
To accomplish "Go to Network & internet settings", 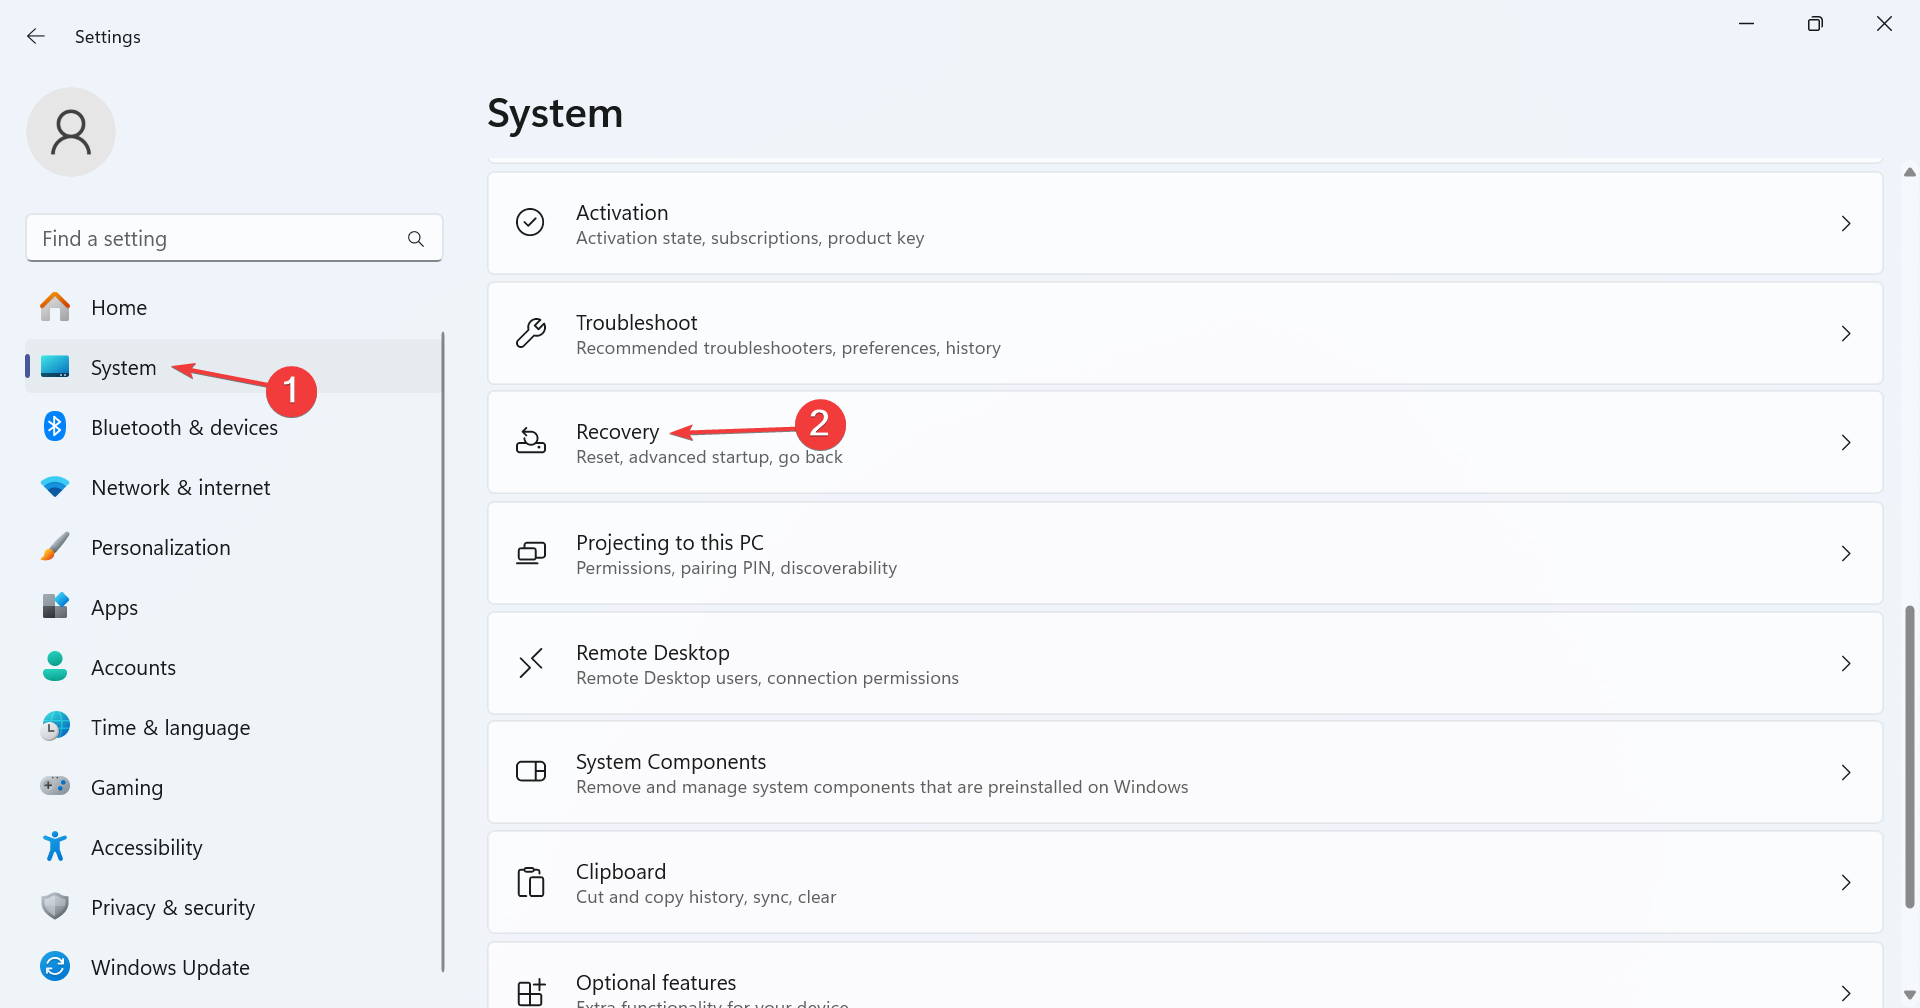I will point(180,487).
